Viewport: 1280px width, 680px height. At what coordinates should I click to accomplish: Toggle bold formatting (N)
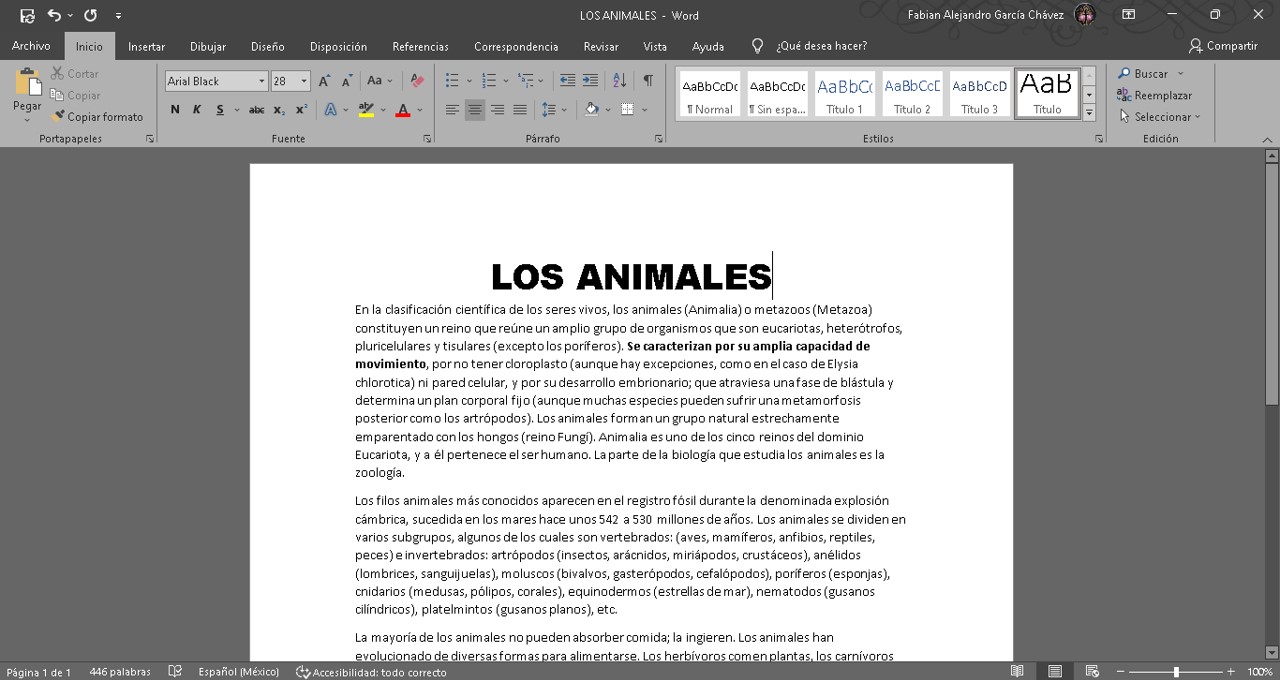(175, 110)
